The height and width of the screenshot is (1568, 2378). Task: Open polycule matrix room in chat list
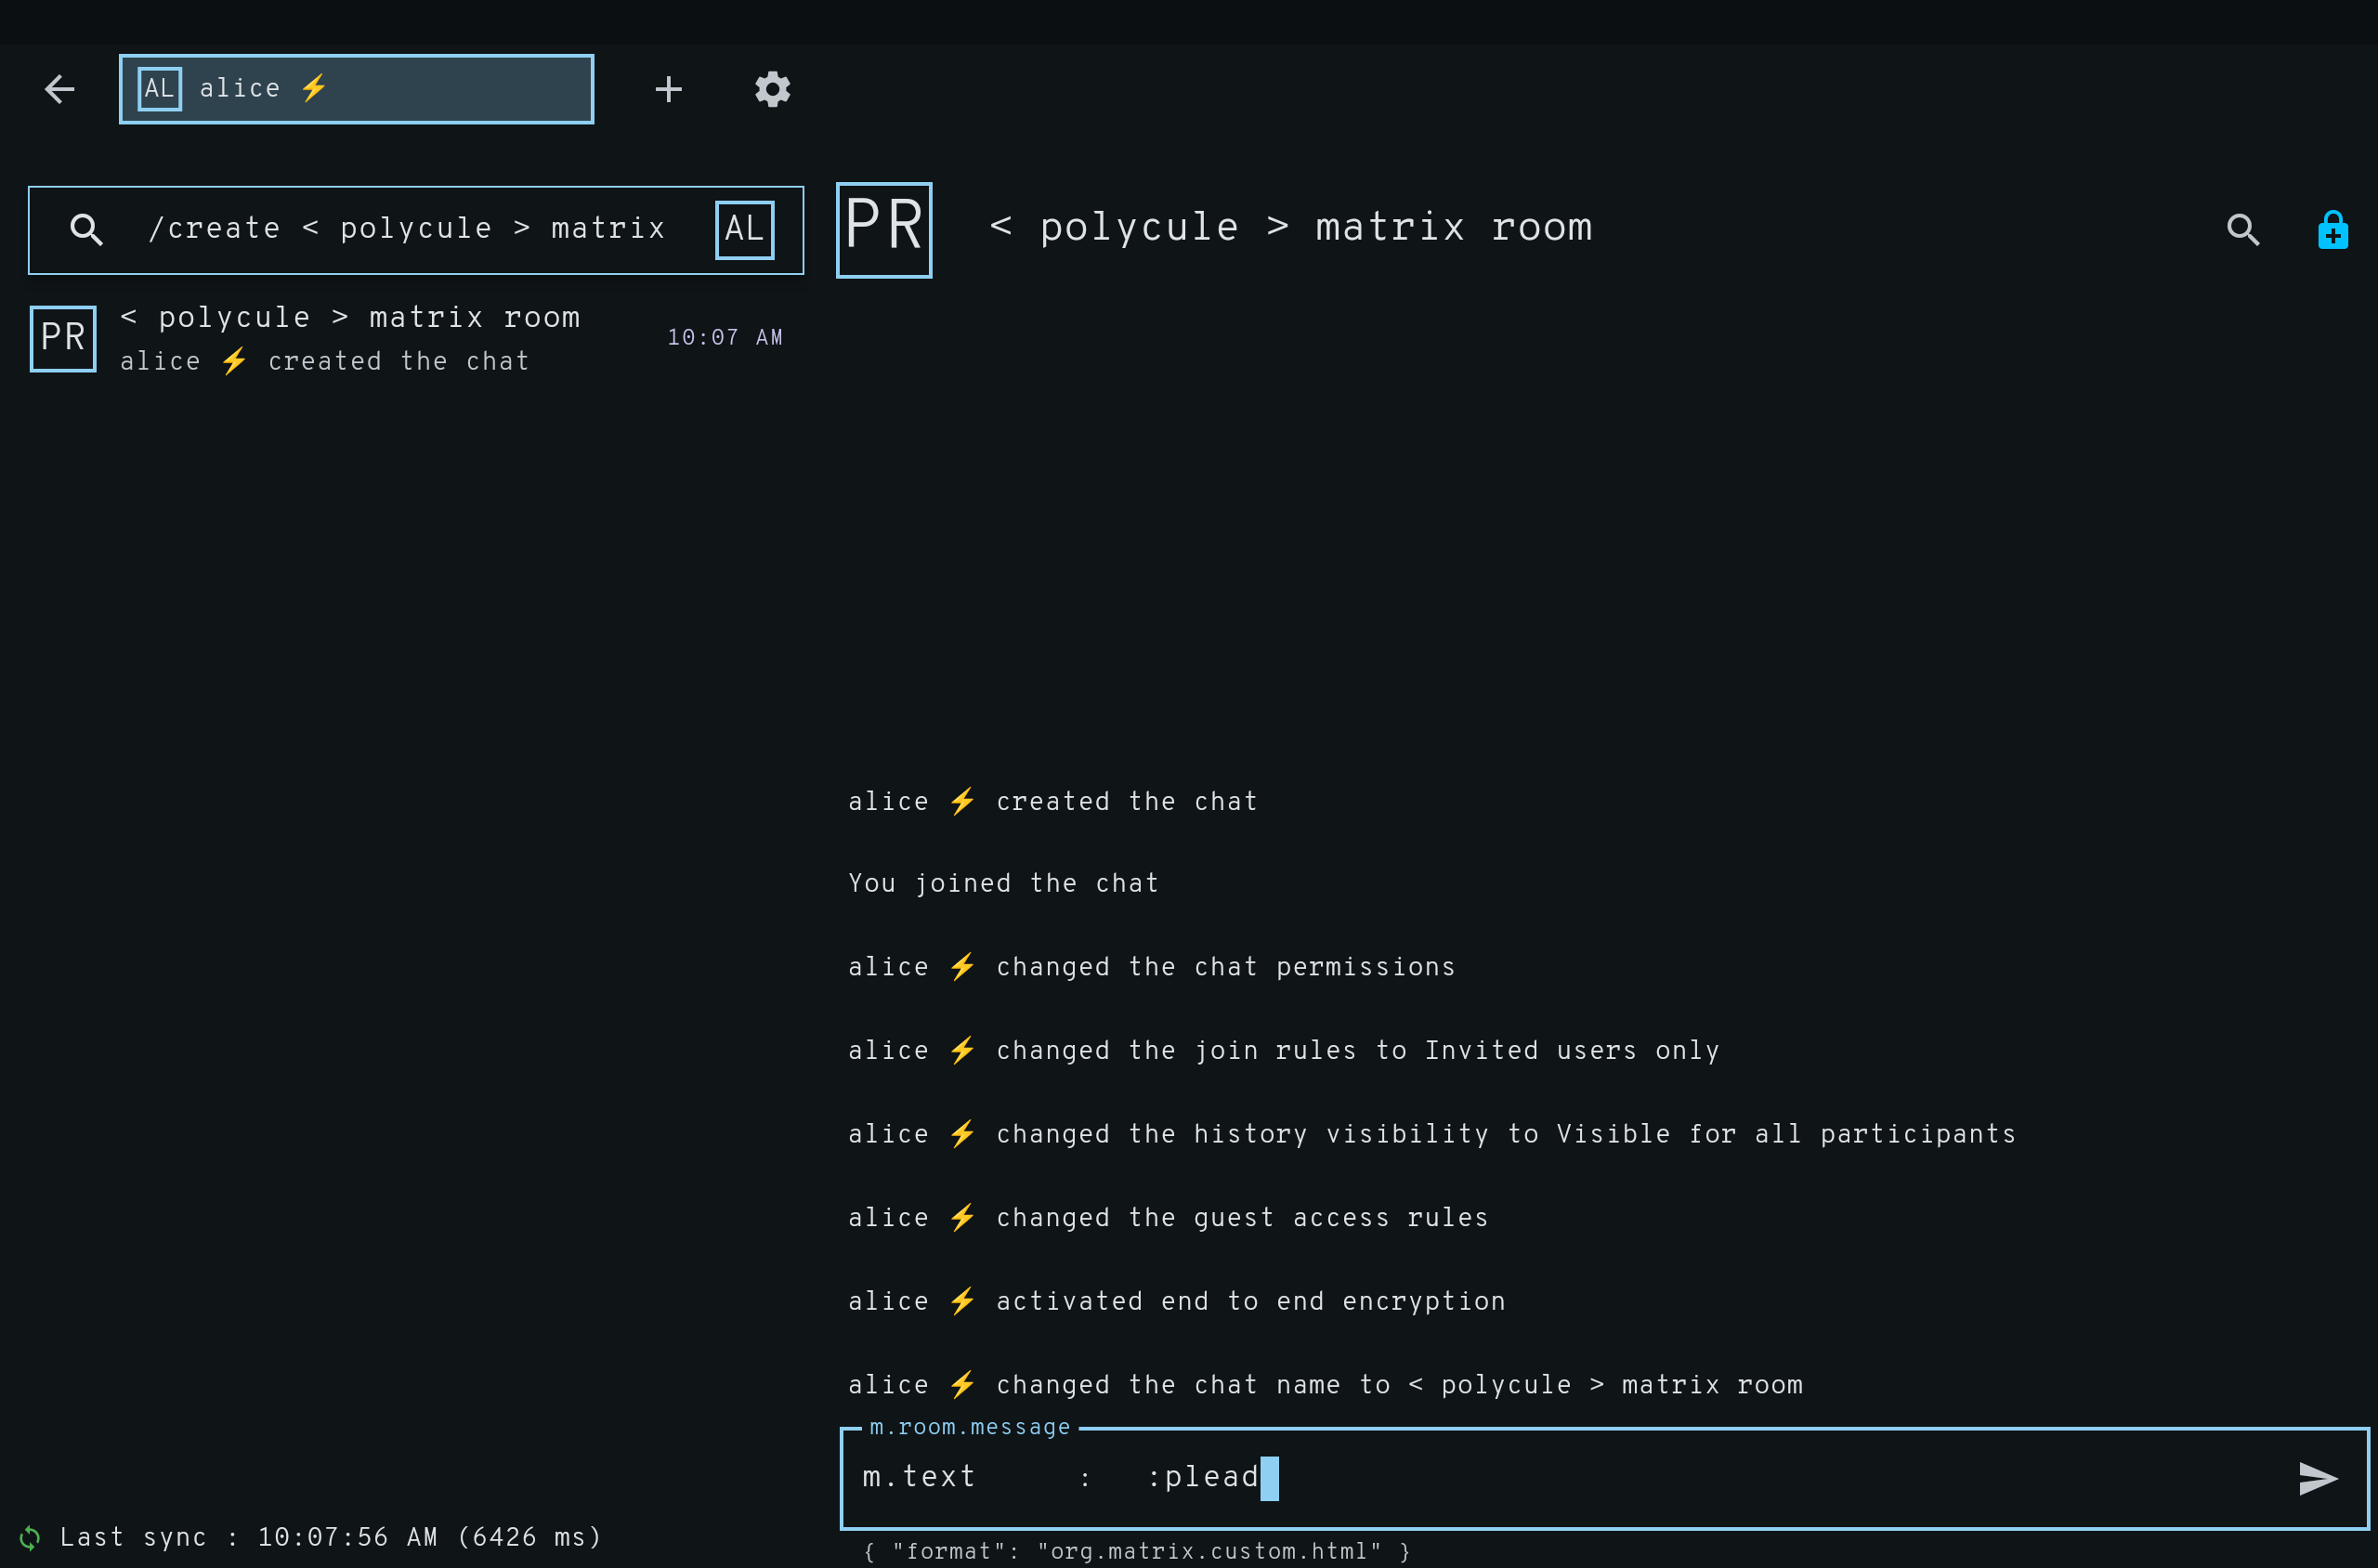tap(350, 338)
